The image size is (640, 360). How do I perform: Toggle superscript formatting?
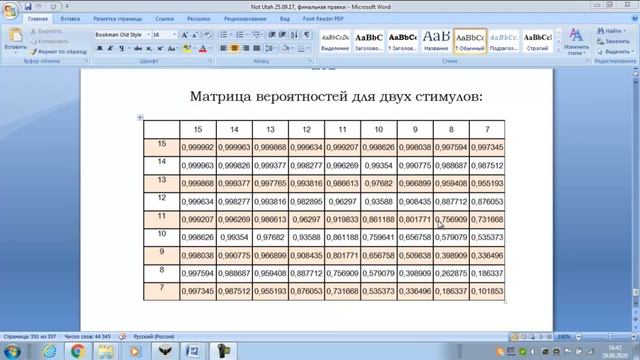click(160, 49)
